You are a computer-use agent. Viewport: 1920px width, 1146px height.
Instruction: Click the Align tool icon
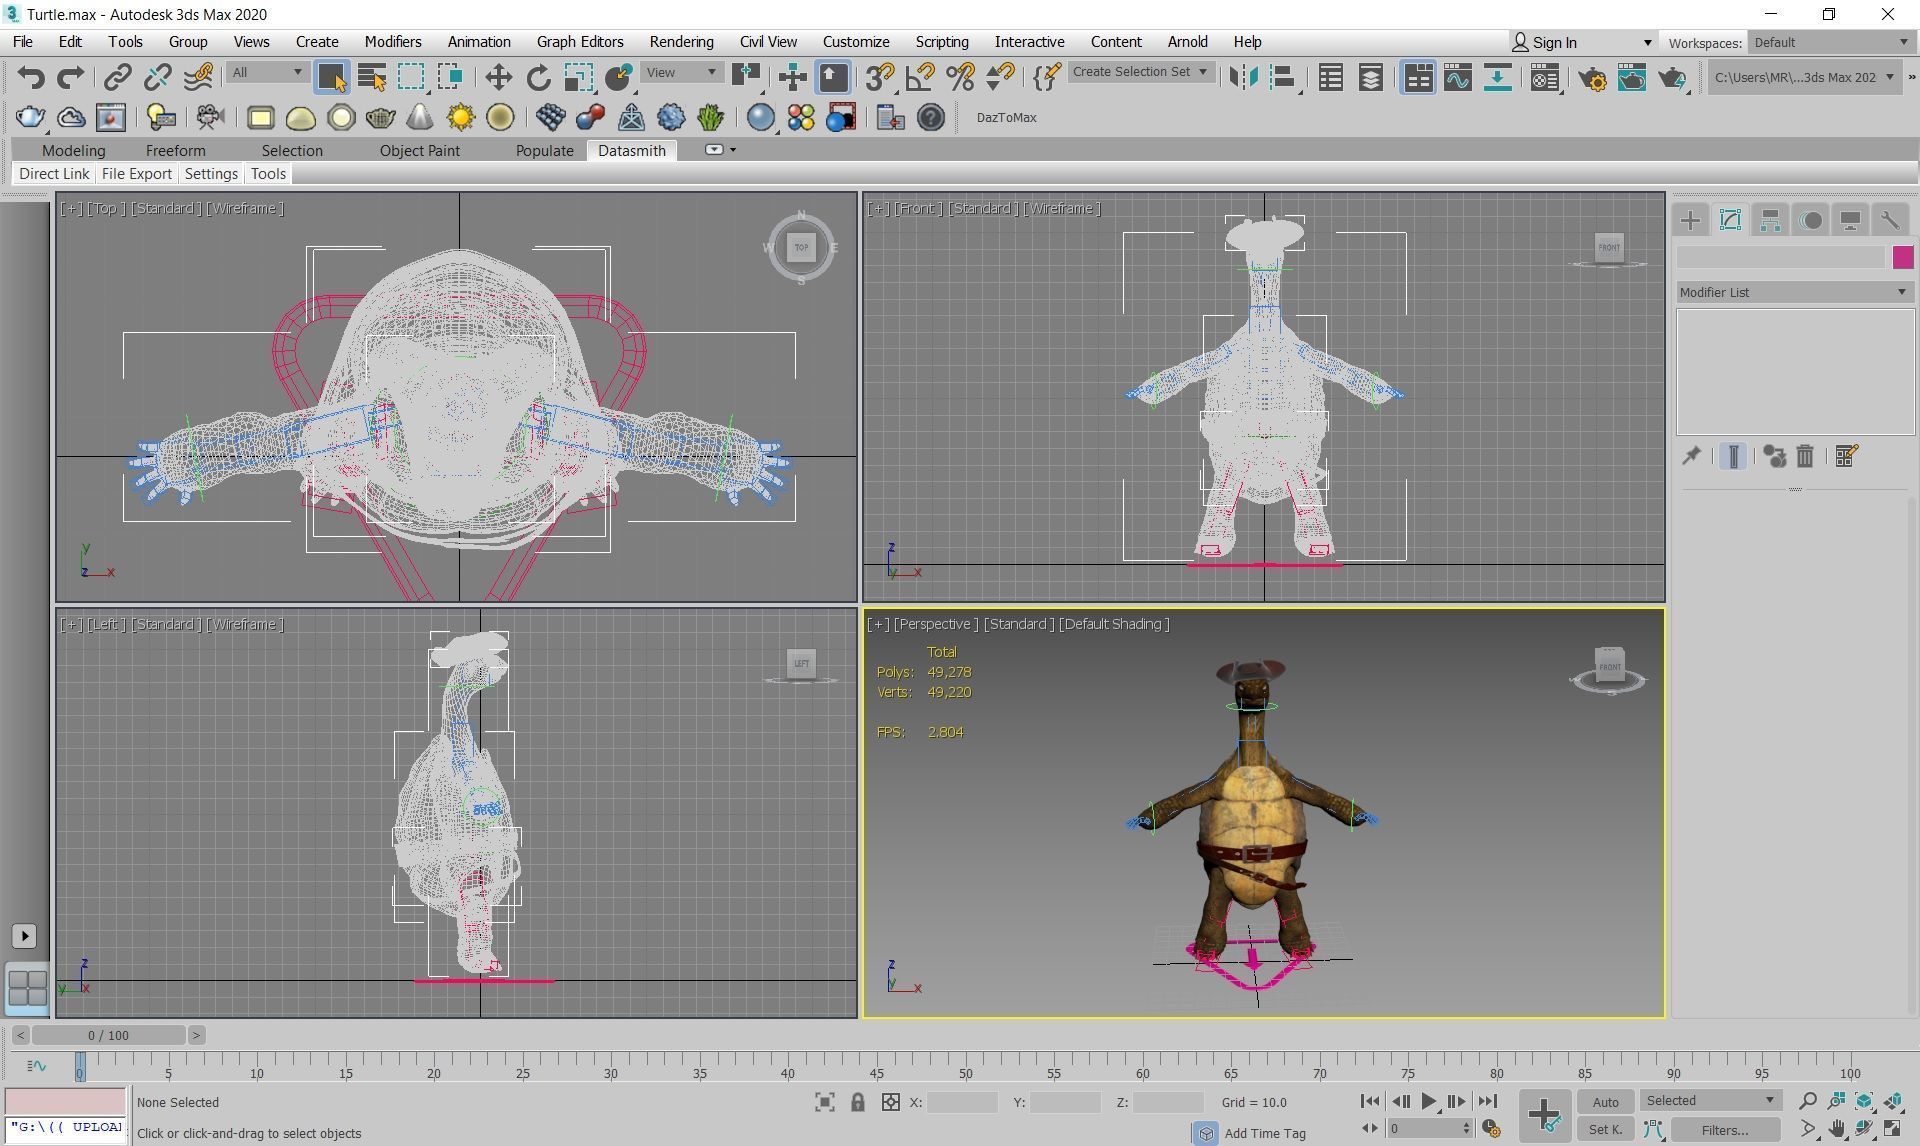(x=1283, y=77)
